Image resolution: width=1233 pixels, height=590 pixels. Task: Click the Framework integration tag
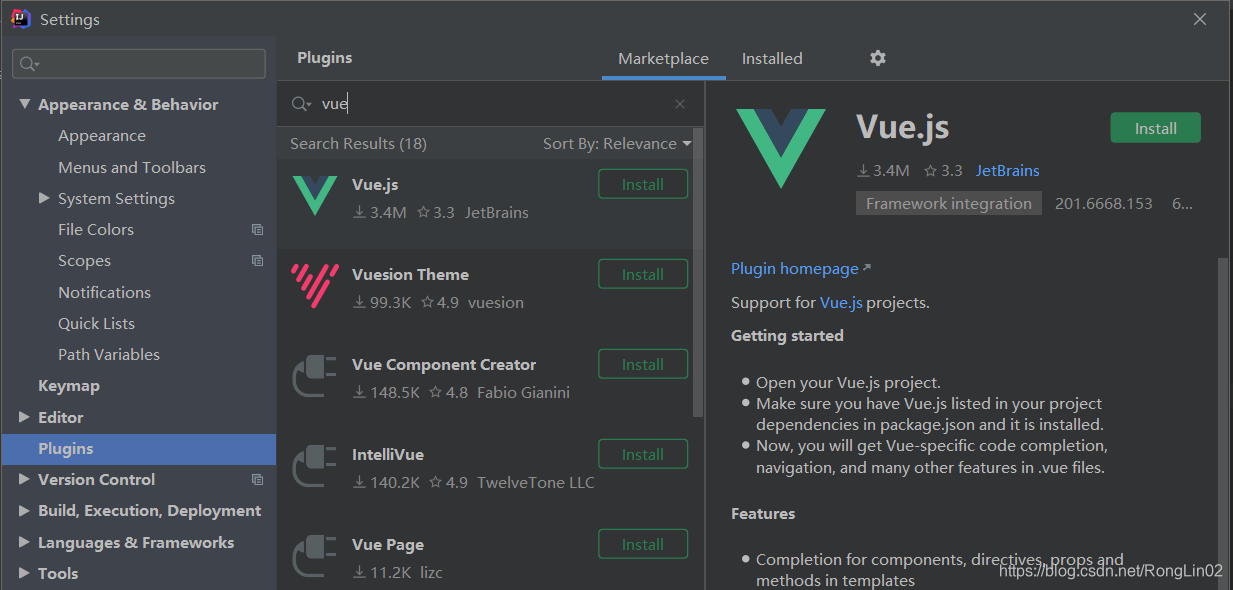pyautogui.click(x=949, y=203)
